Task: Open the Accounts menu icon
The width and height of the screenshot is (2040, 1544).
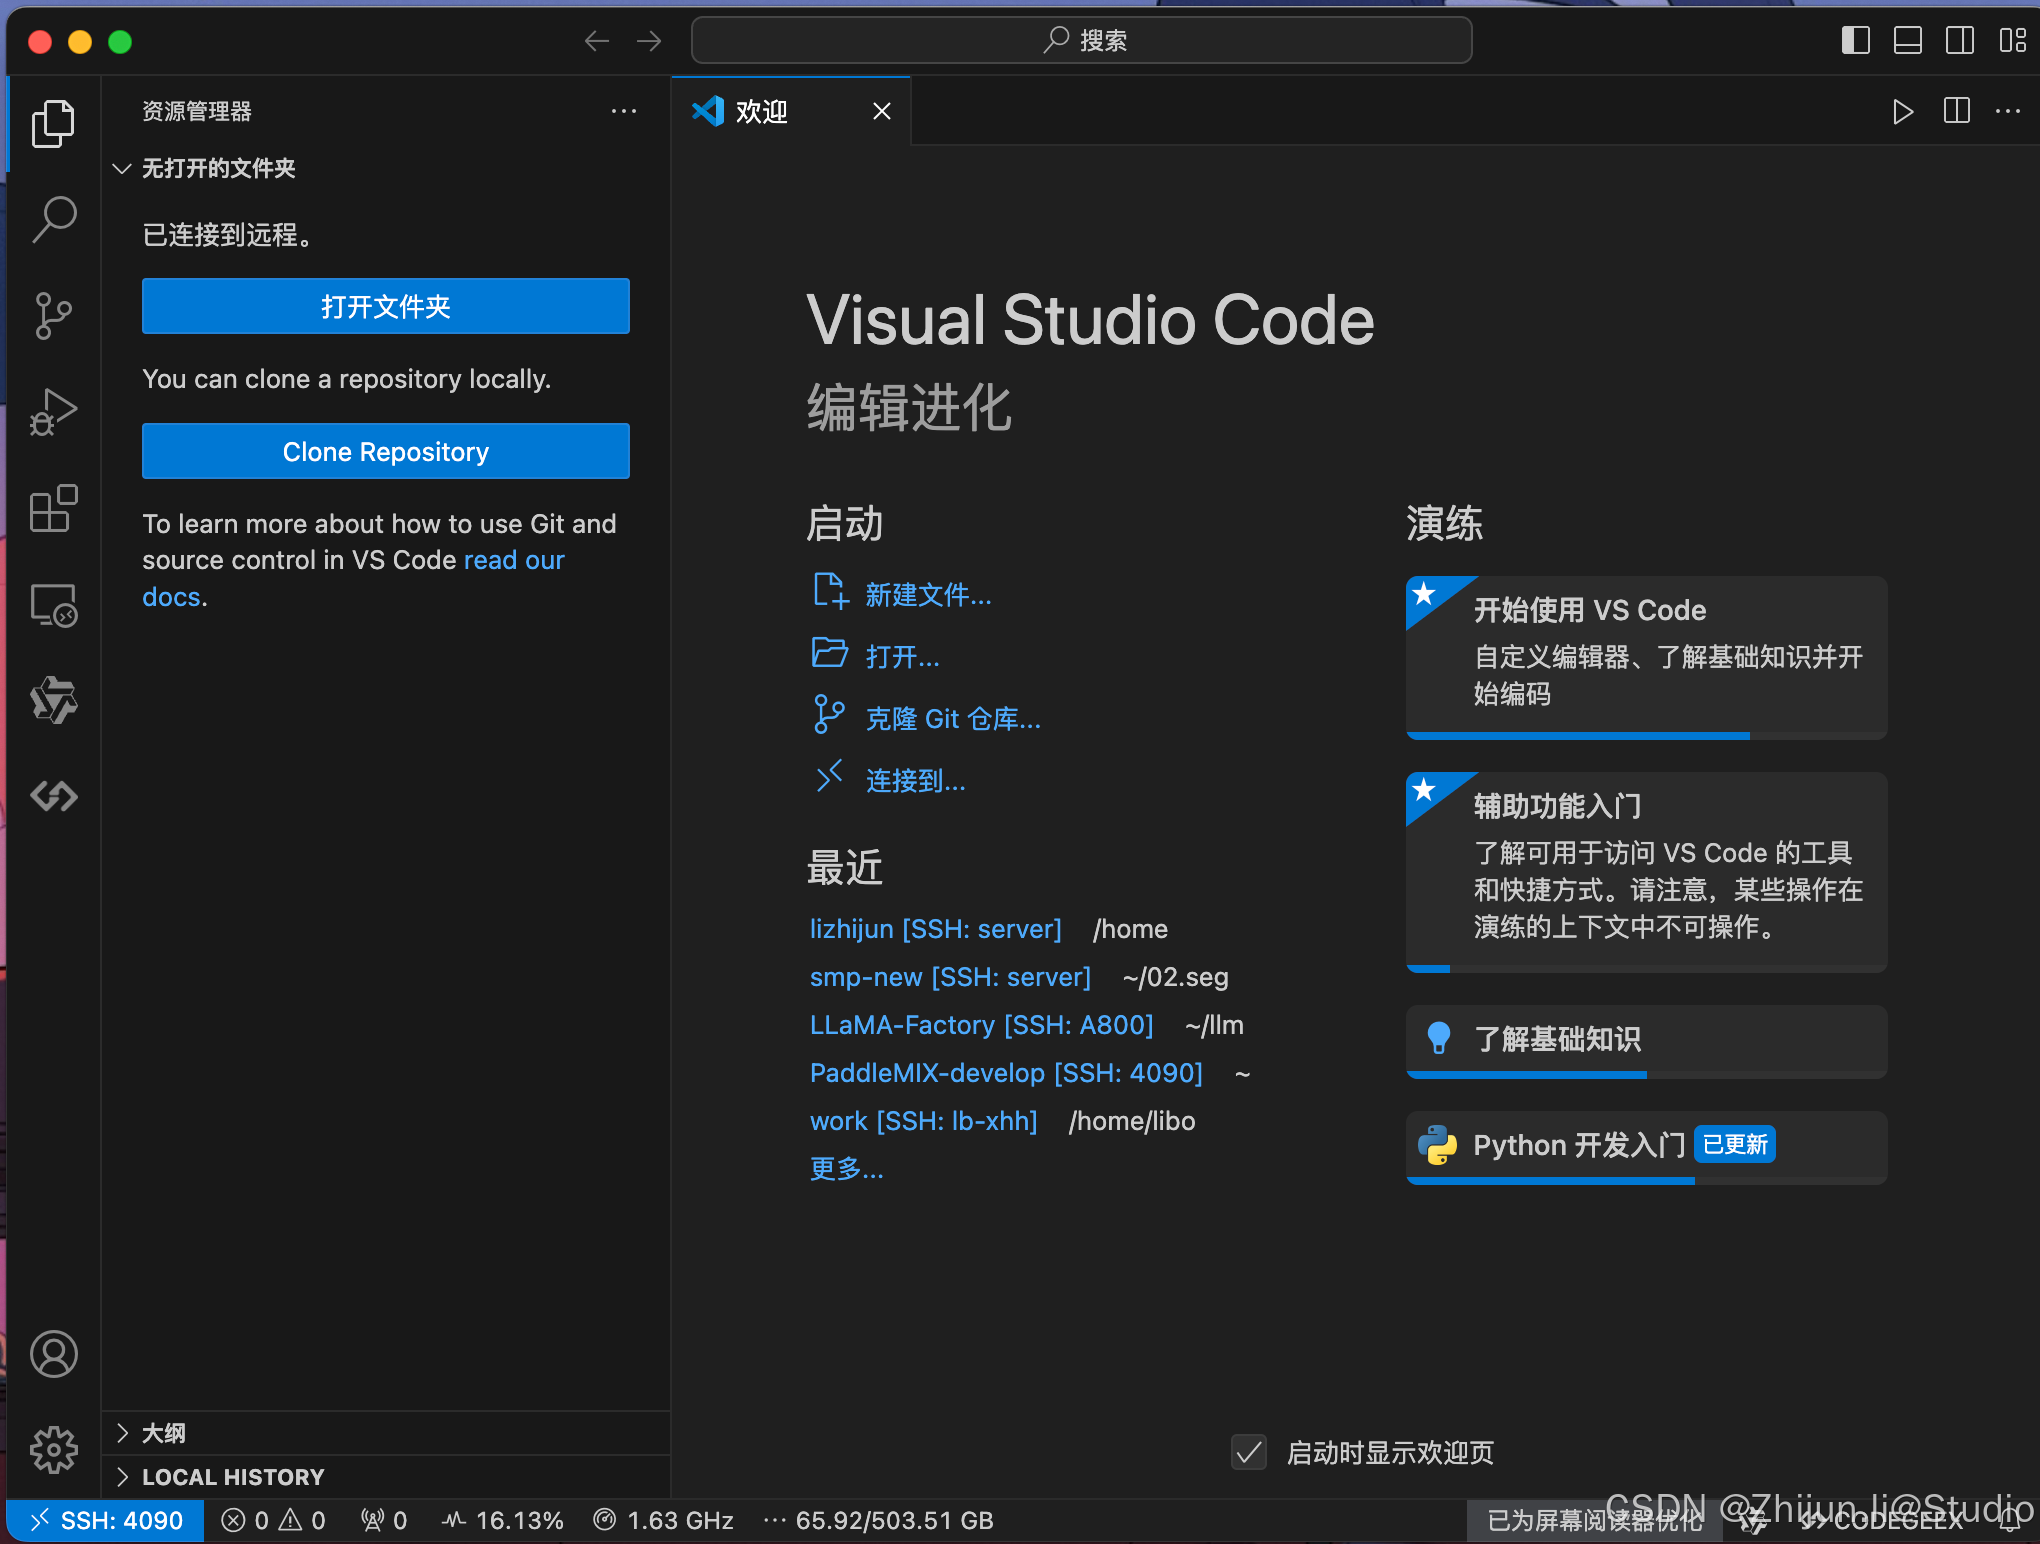Action: (53, 1354)
